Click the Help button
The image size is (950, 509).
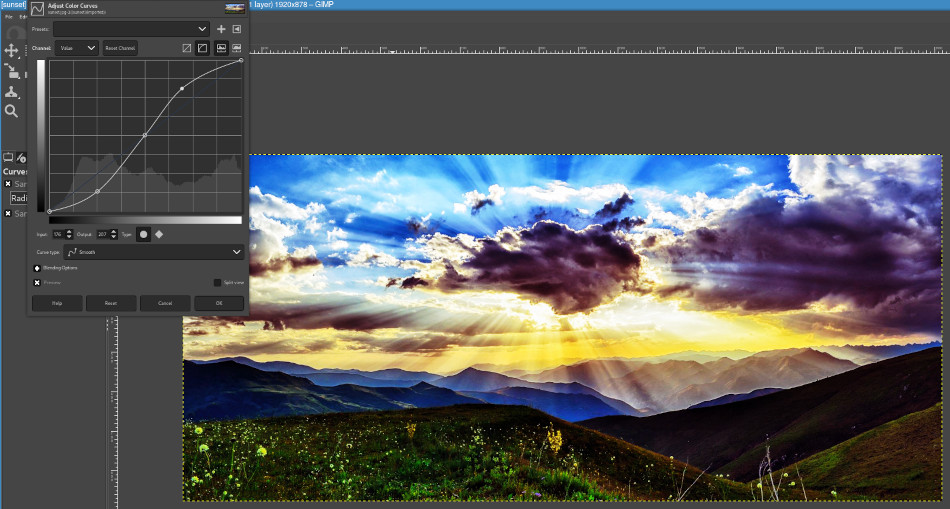57,303
